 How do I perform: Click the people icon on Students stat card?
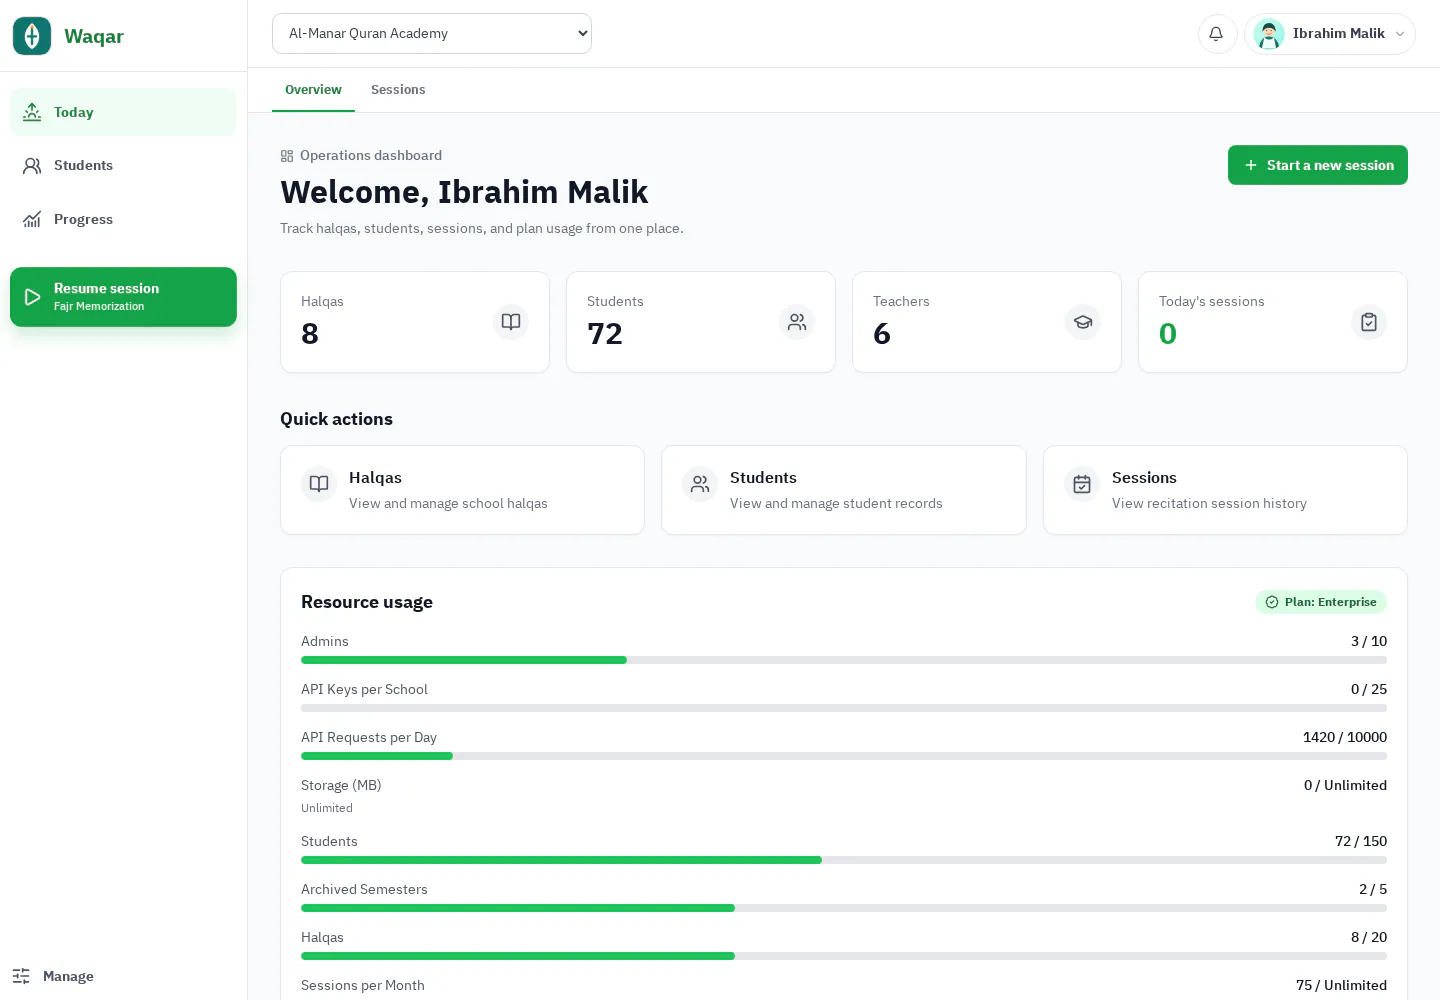797,322
